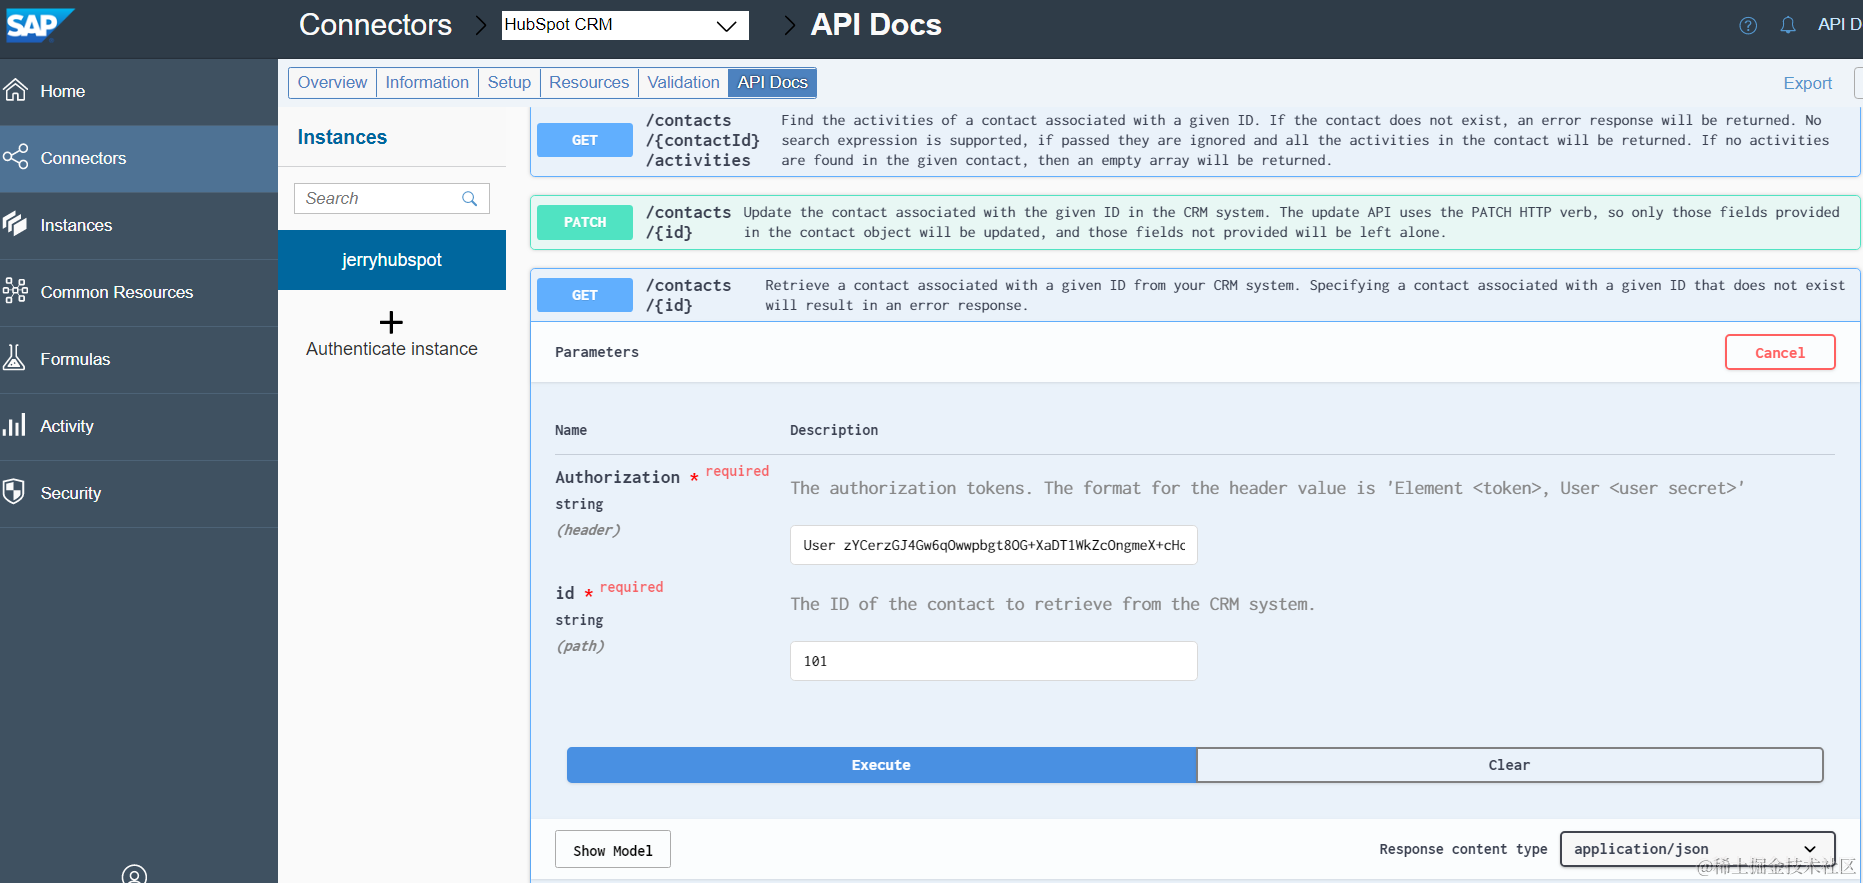The height and width of the screenshot is (883, 1863).
Task: Focus the Instances search field
Action: click(392, 198)
